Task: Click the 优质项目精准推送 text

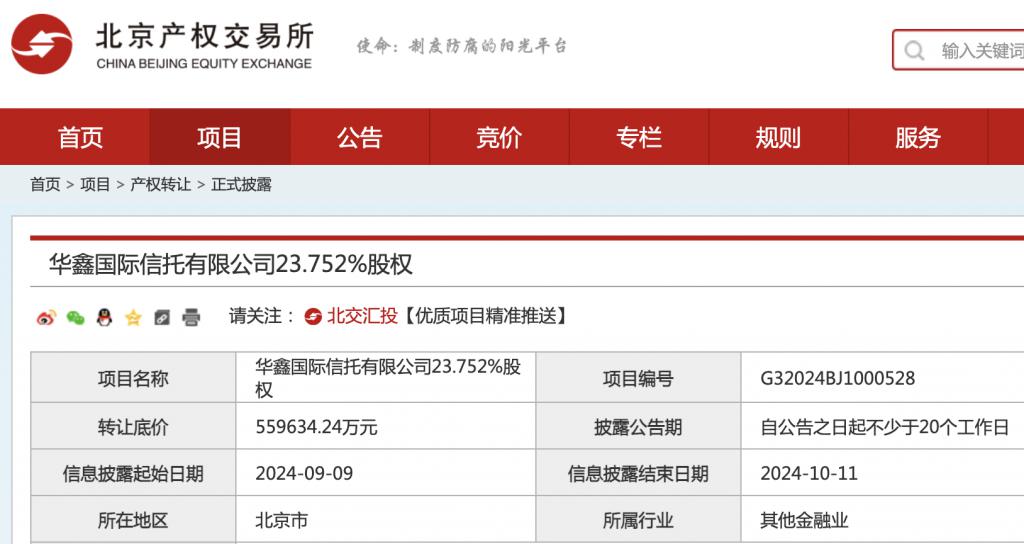Action: [484, 317]
